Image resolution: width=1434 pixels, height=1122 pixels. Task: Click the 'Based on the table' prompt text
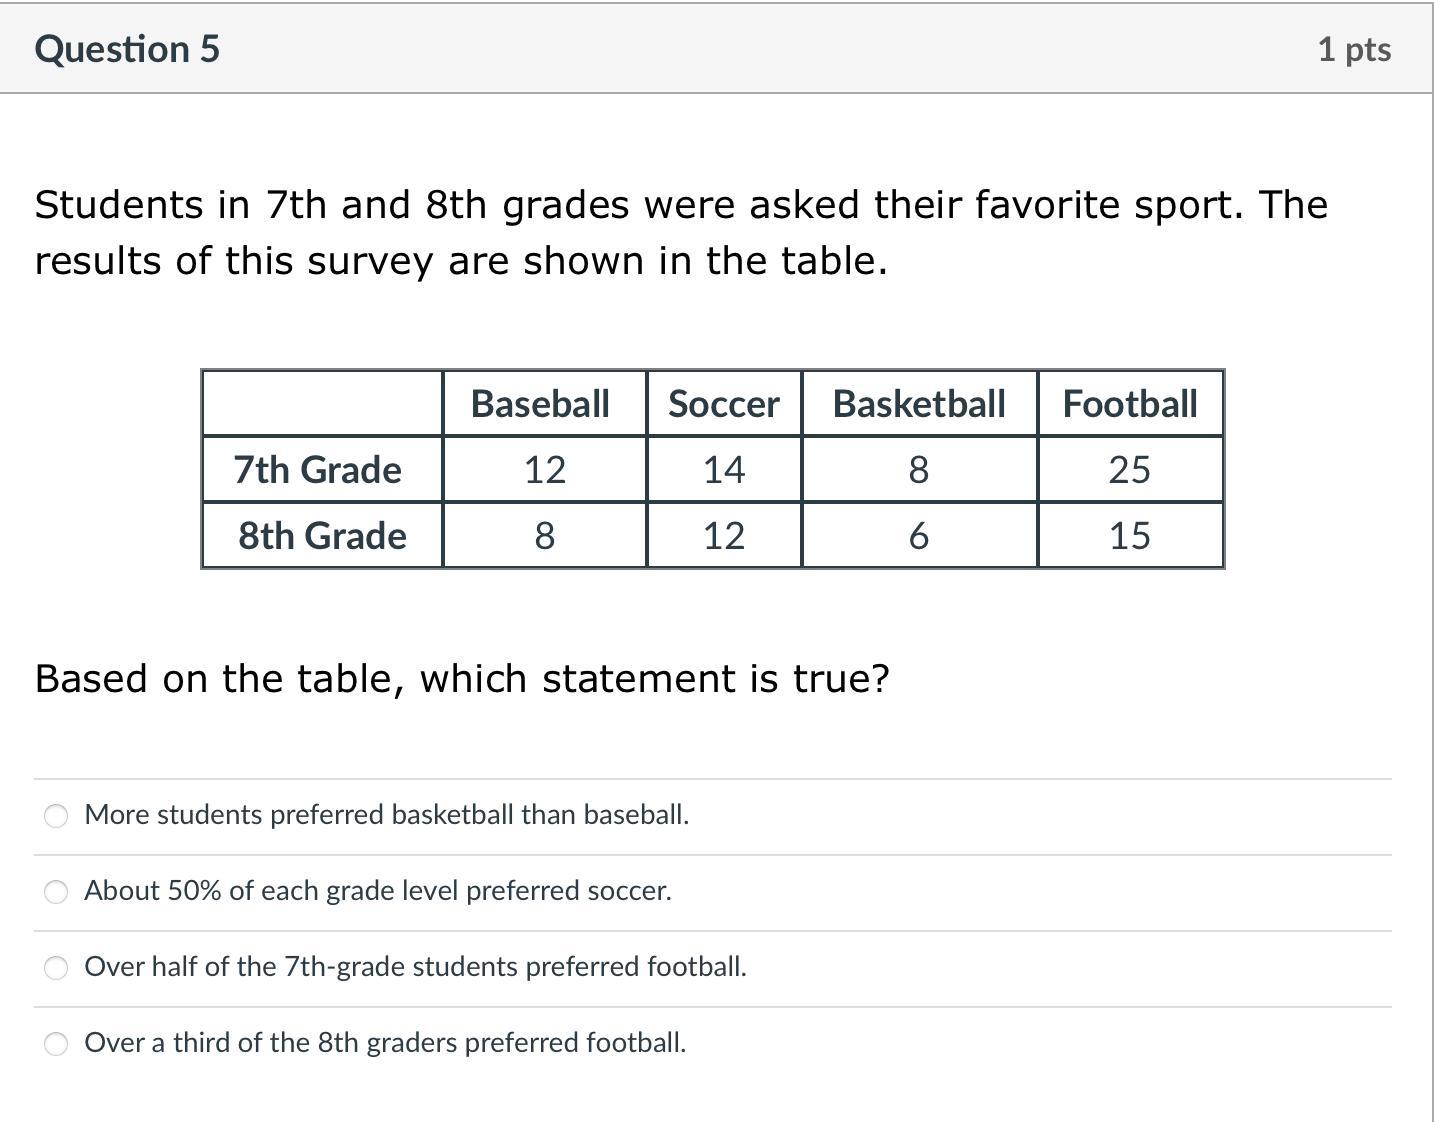tap(462, 679)
